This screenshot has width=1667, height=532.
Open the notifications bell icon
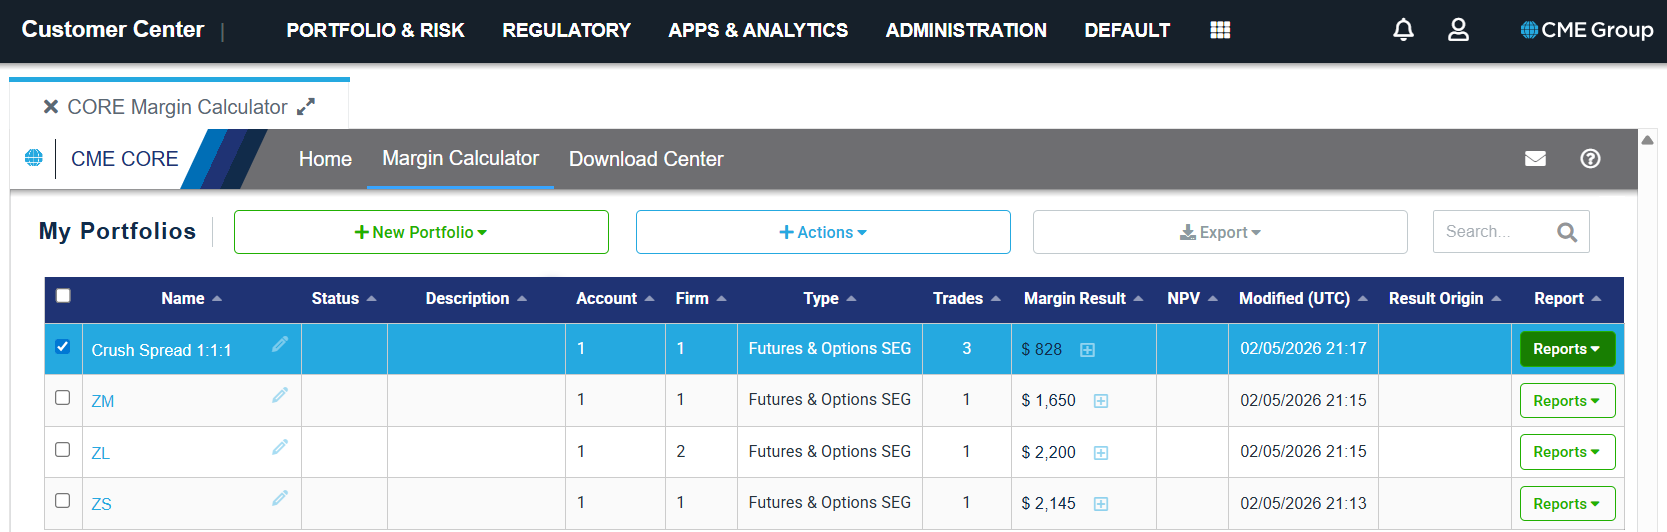(1403, 30)
